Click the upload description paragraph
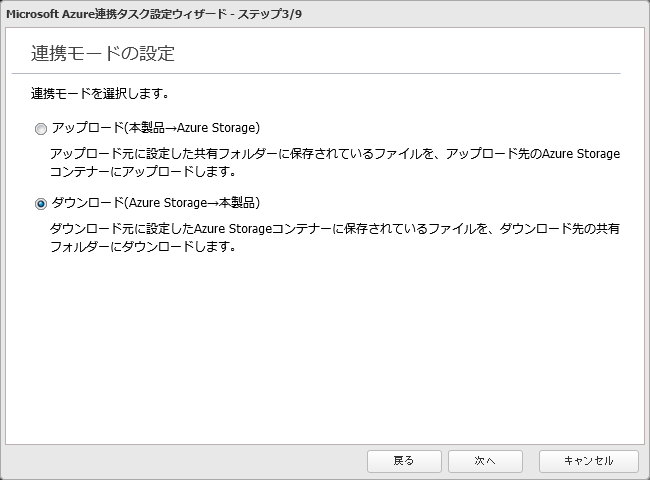 (335, 162)
